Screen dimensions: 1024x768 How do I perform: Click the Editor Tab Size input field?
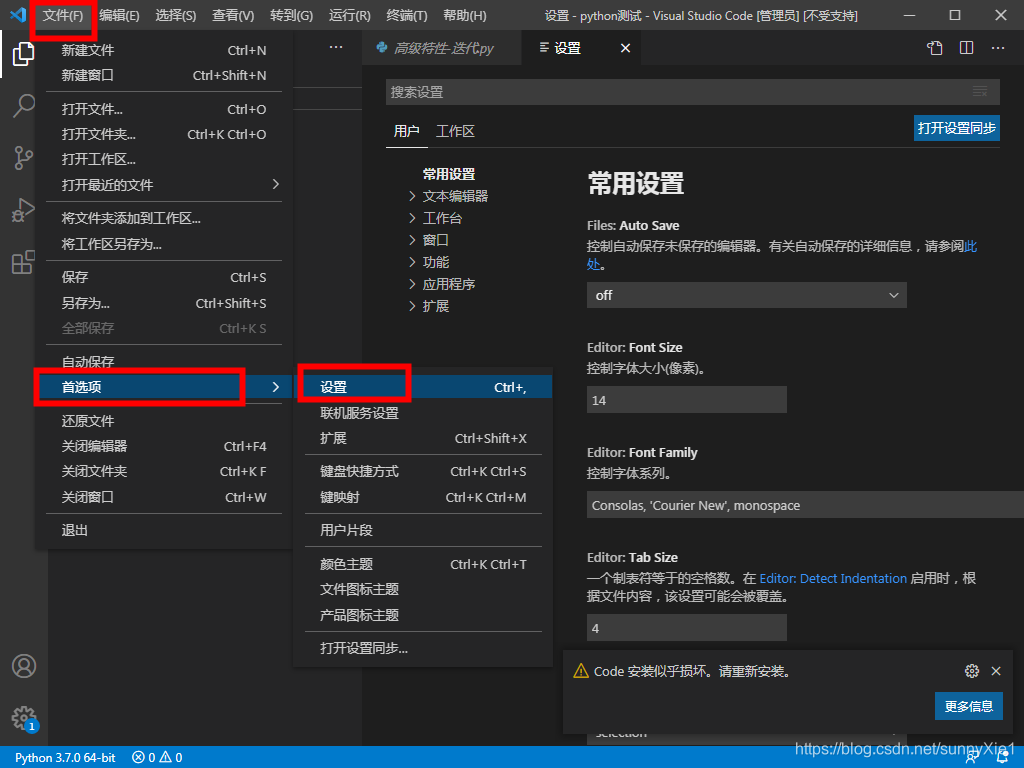(x=686, y=628)
